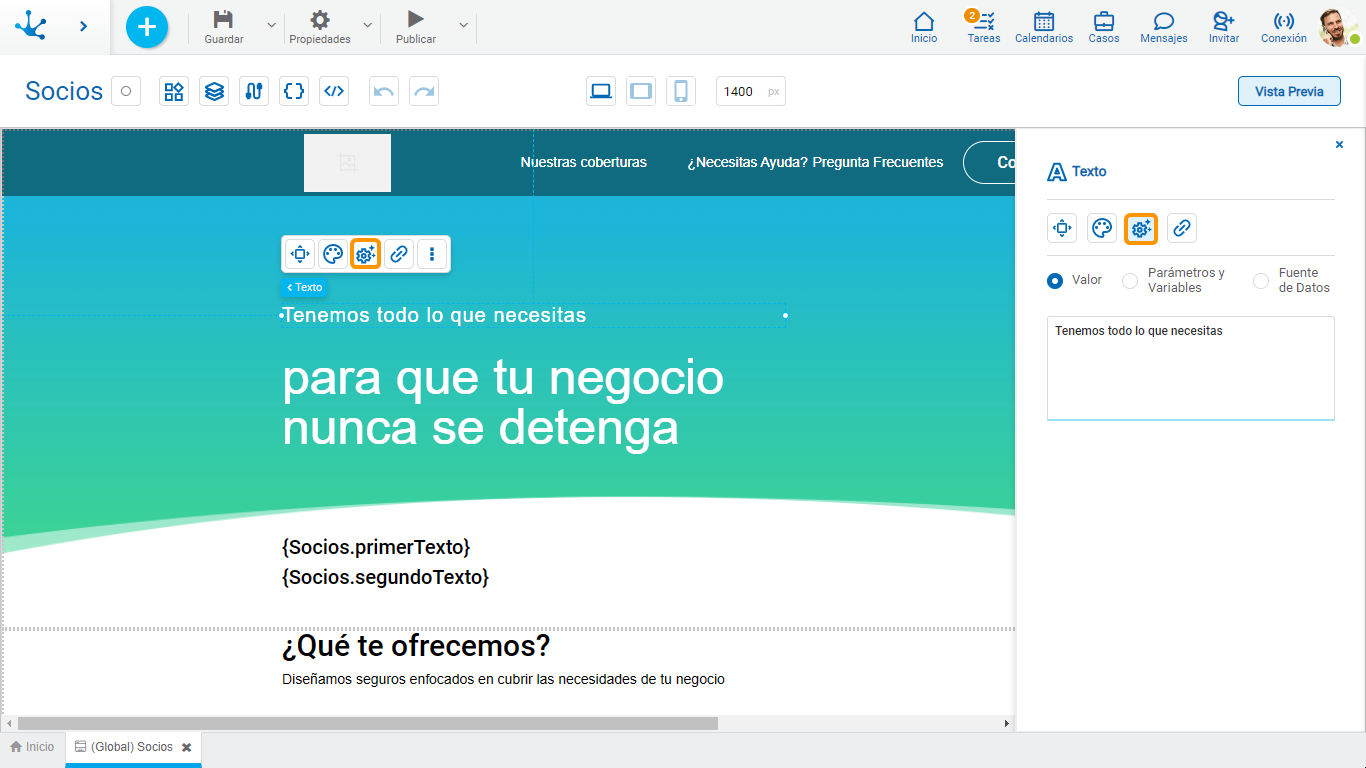Select 'Diseñamos seguros enfocados' paragraph
Image resolution: width=1366 pixels, height=768 pixels.
503,679
